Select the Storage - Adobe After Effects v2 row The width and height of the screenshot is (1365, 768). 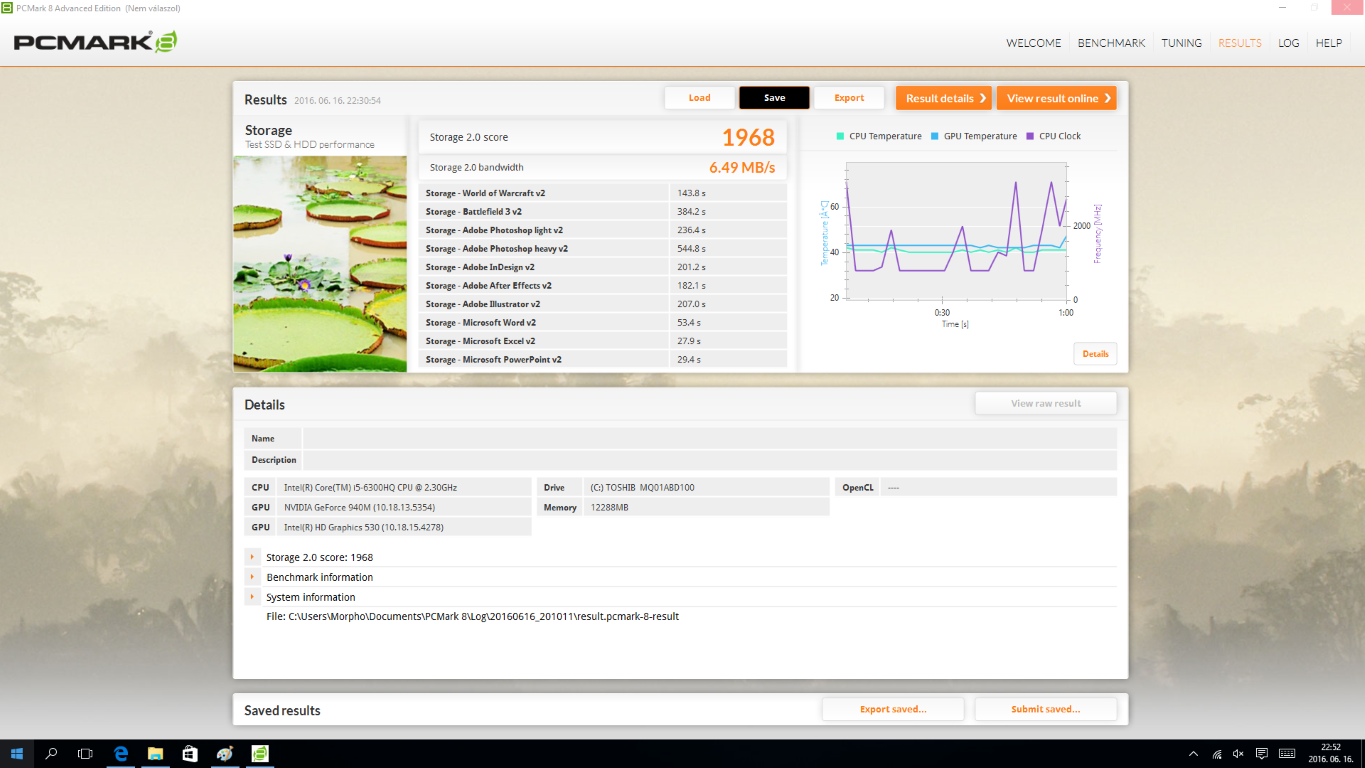point(603,286)
